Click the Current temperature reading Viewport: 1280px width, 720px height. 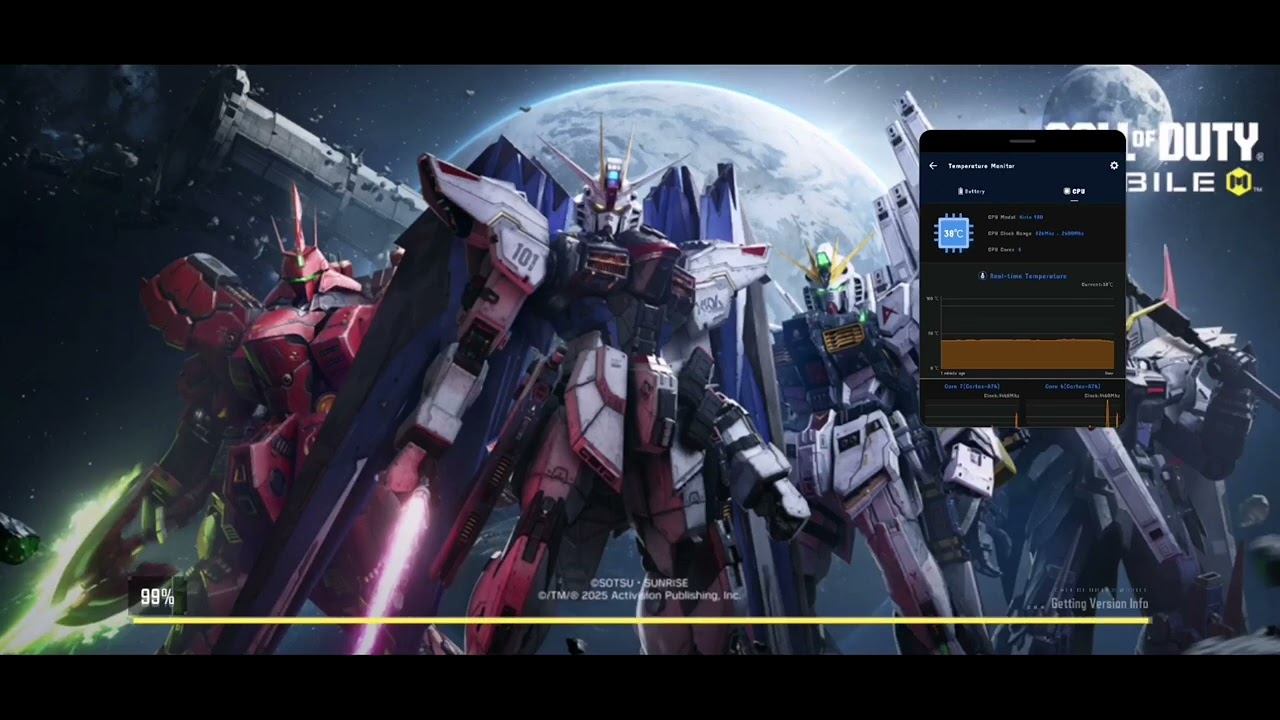[1097, 285]
